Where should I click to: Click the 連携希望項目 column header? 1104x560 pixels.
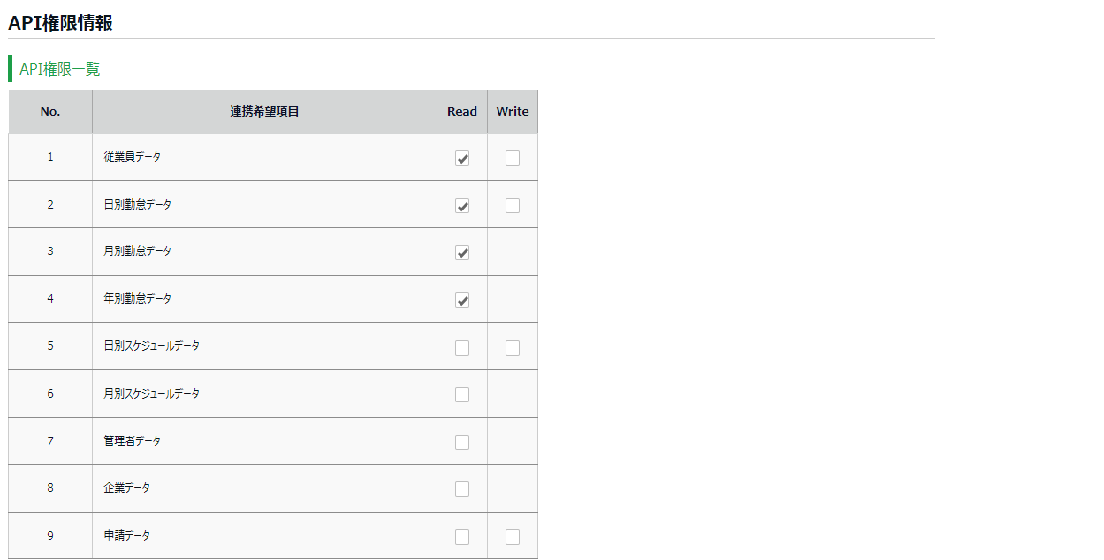pos(265,112)
